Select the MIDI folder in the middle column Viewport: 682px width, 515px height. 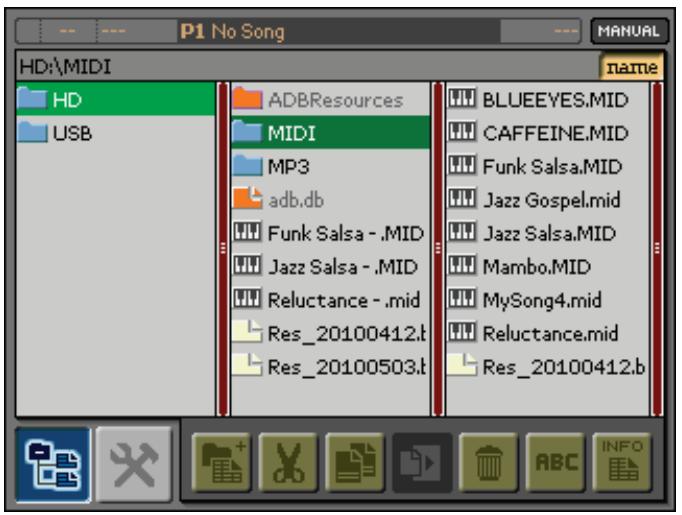tap(331, 133)
